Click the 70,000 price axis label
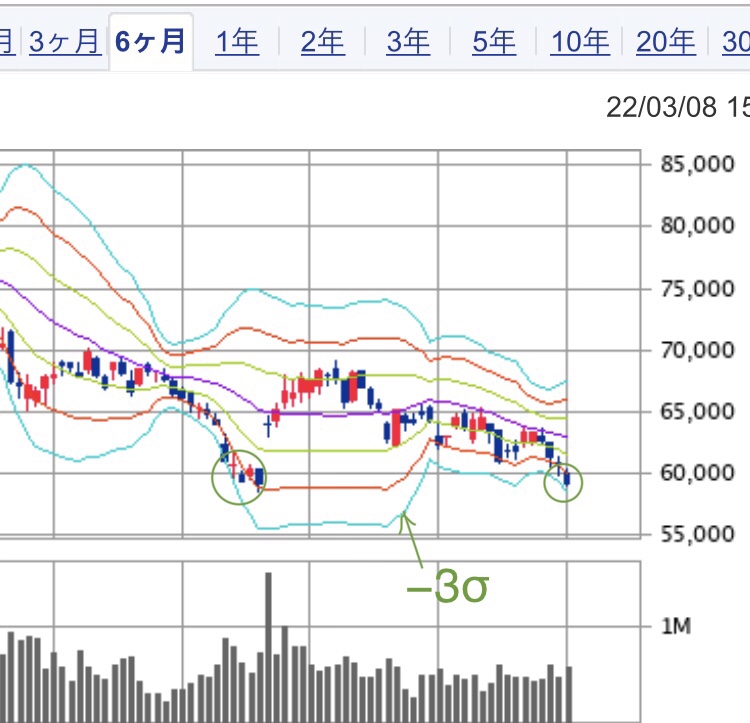750x723 pixels. (x=697, y=351)
